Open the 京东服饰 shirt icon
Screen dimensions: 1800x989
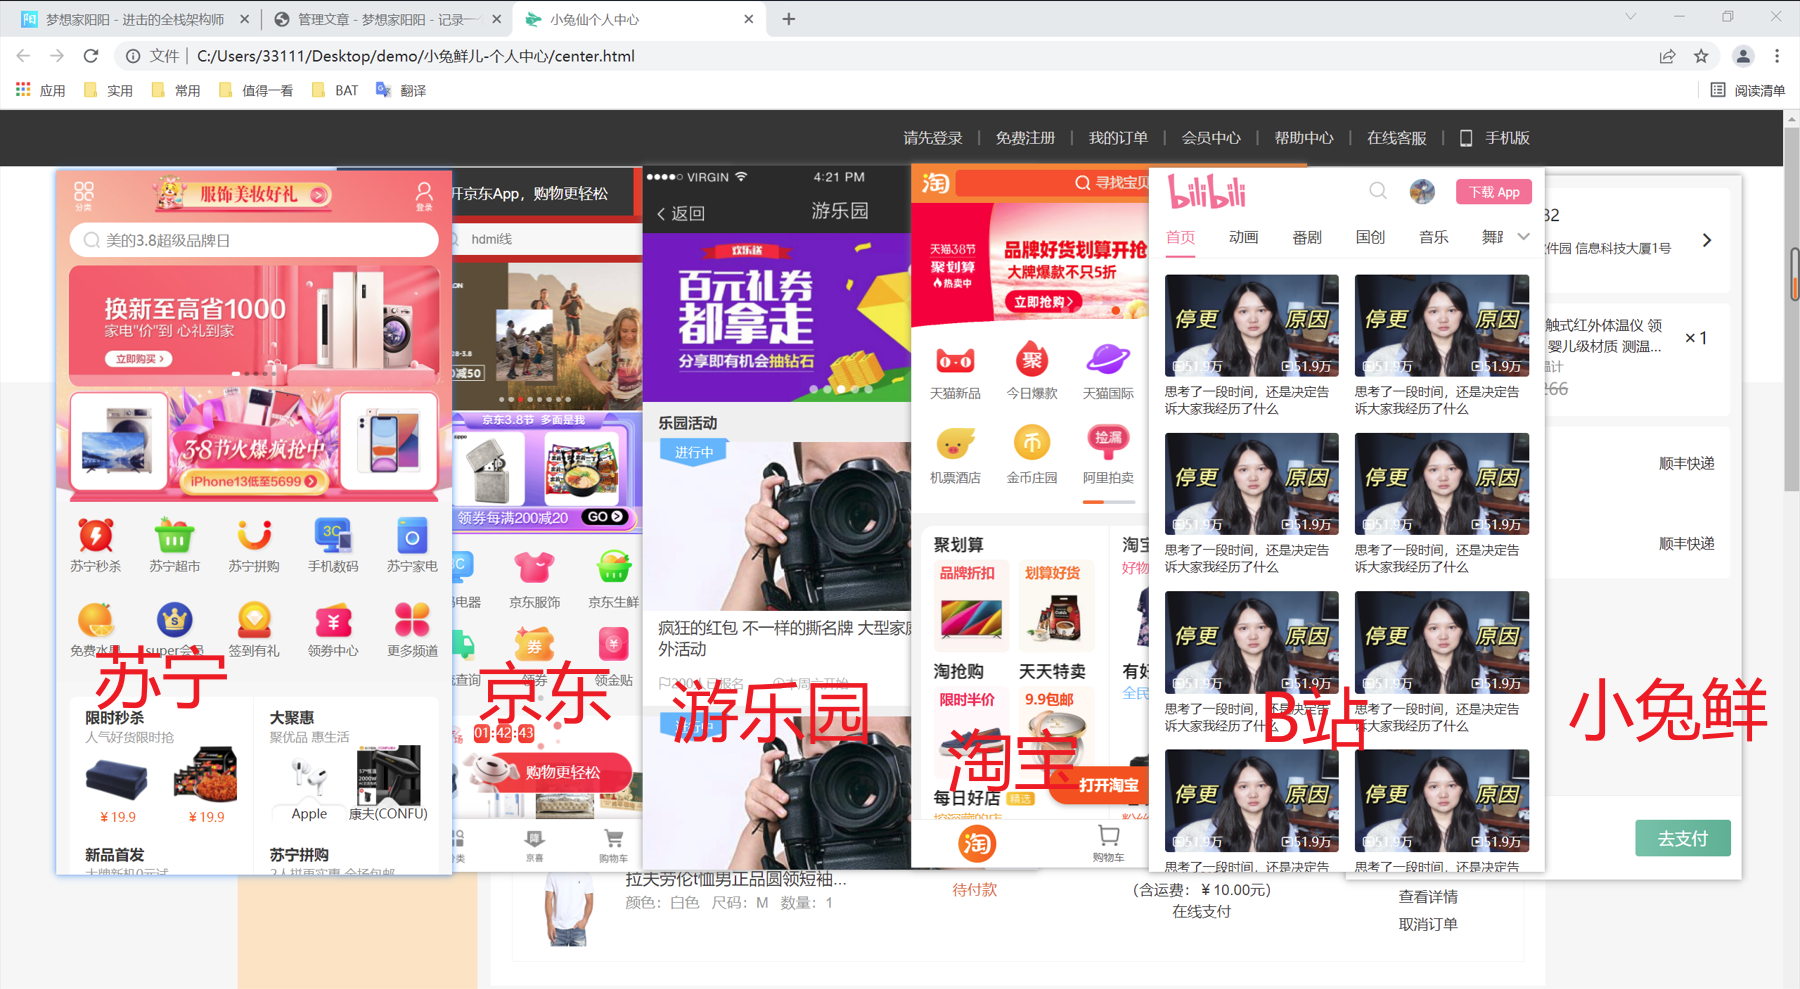click(534, 567)
